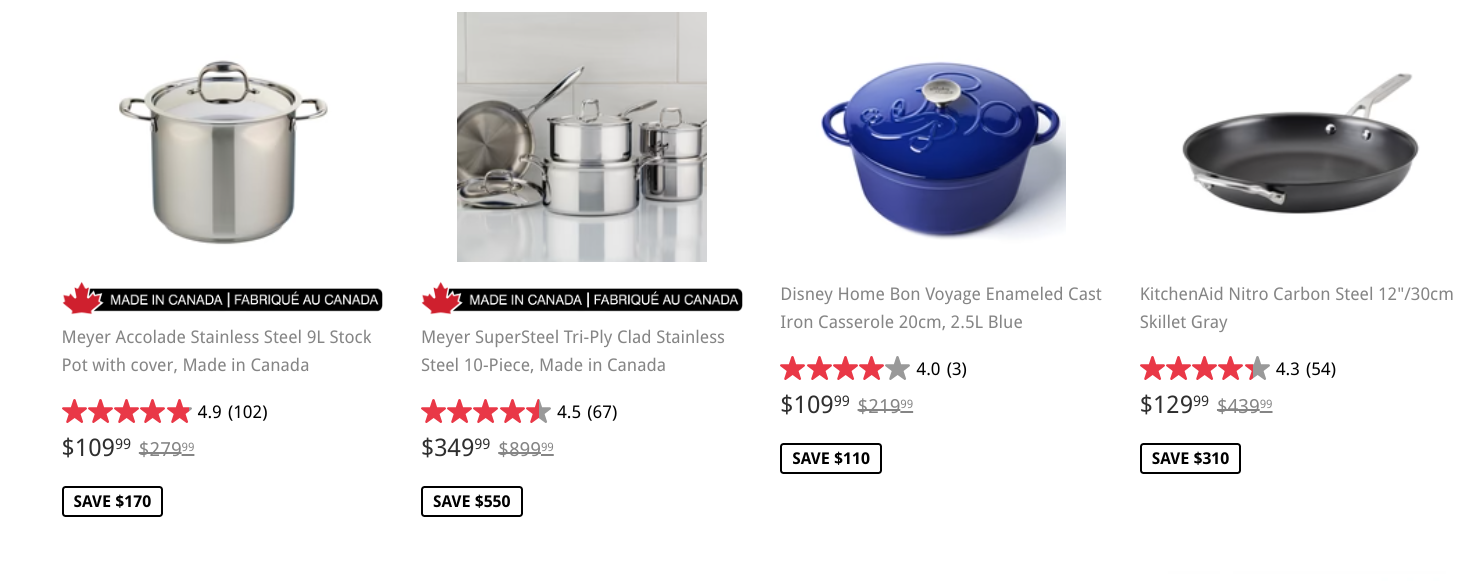Open the 102 reviews count
The height and width of the screenshot is (581, 1472).
pos(248,411)
